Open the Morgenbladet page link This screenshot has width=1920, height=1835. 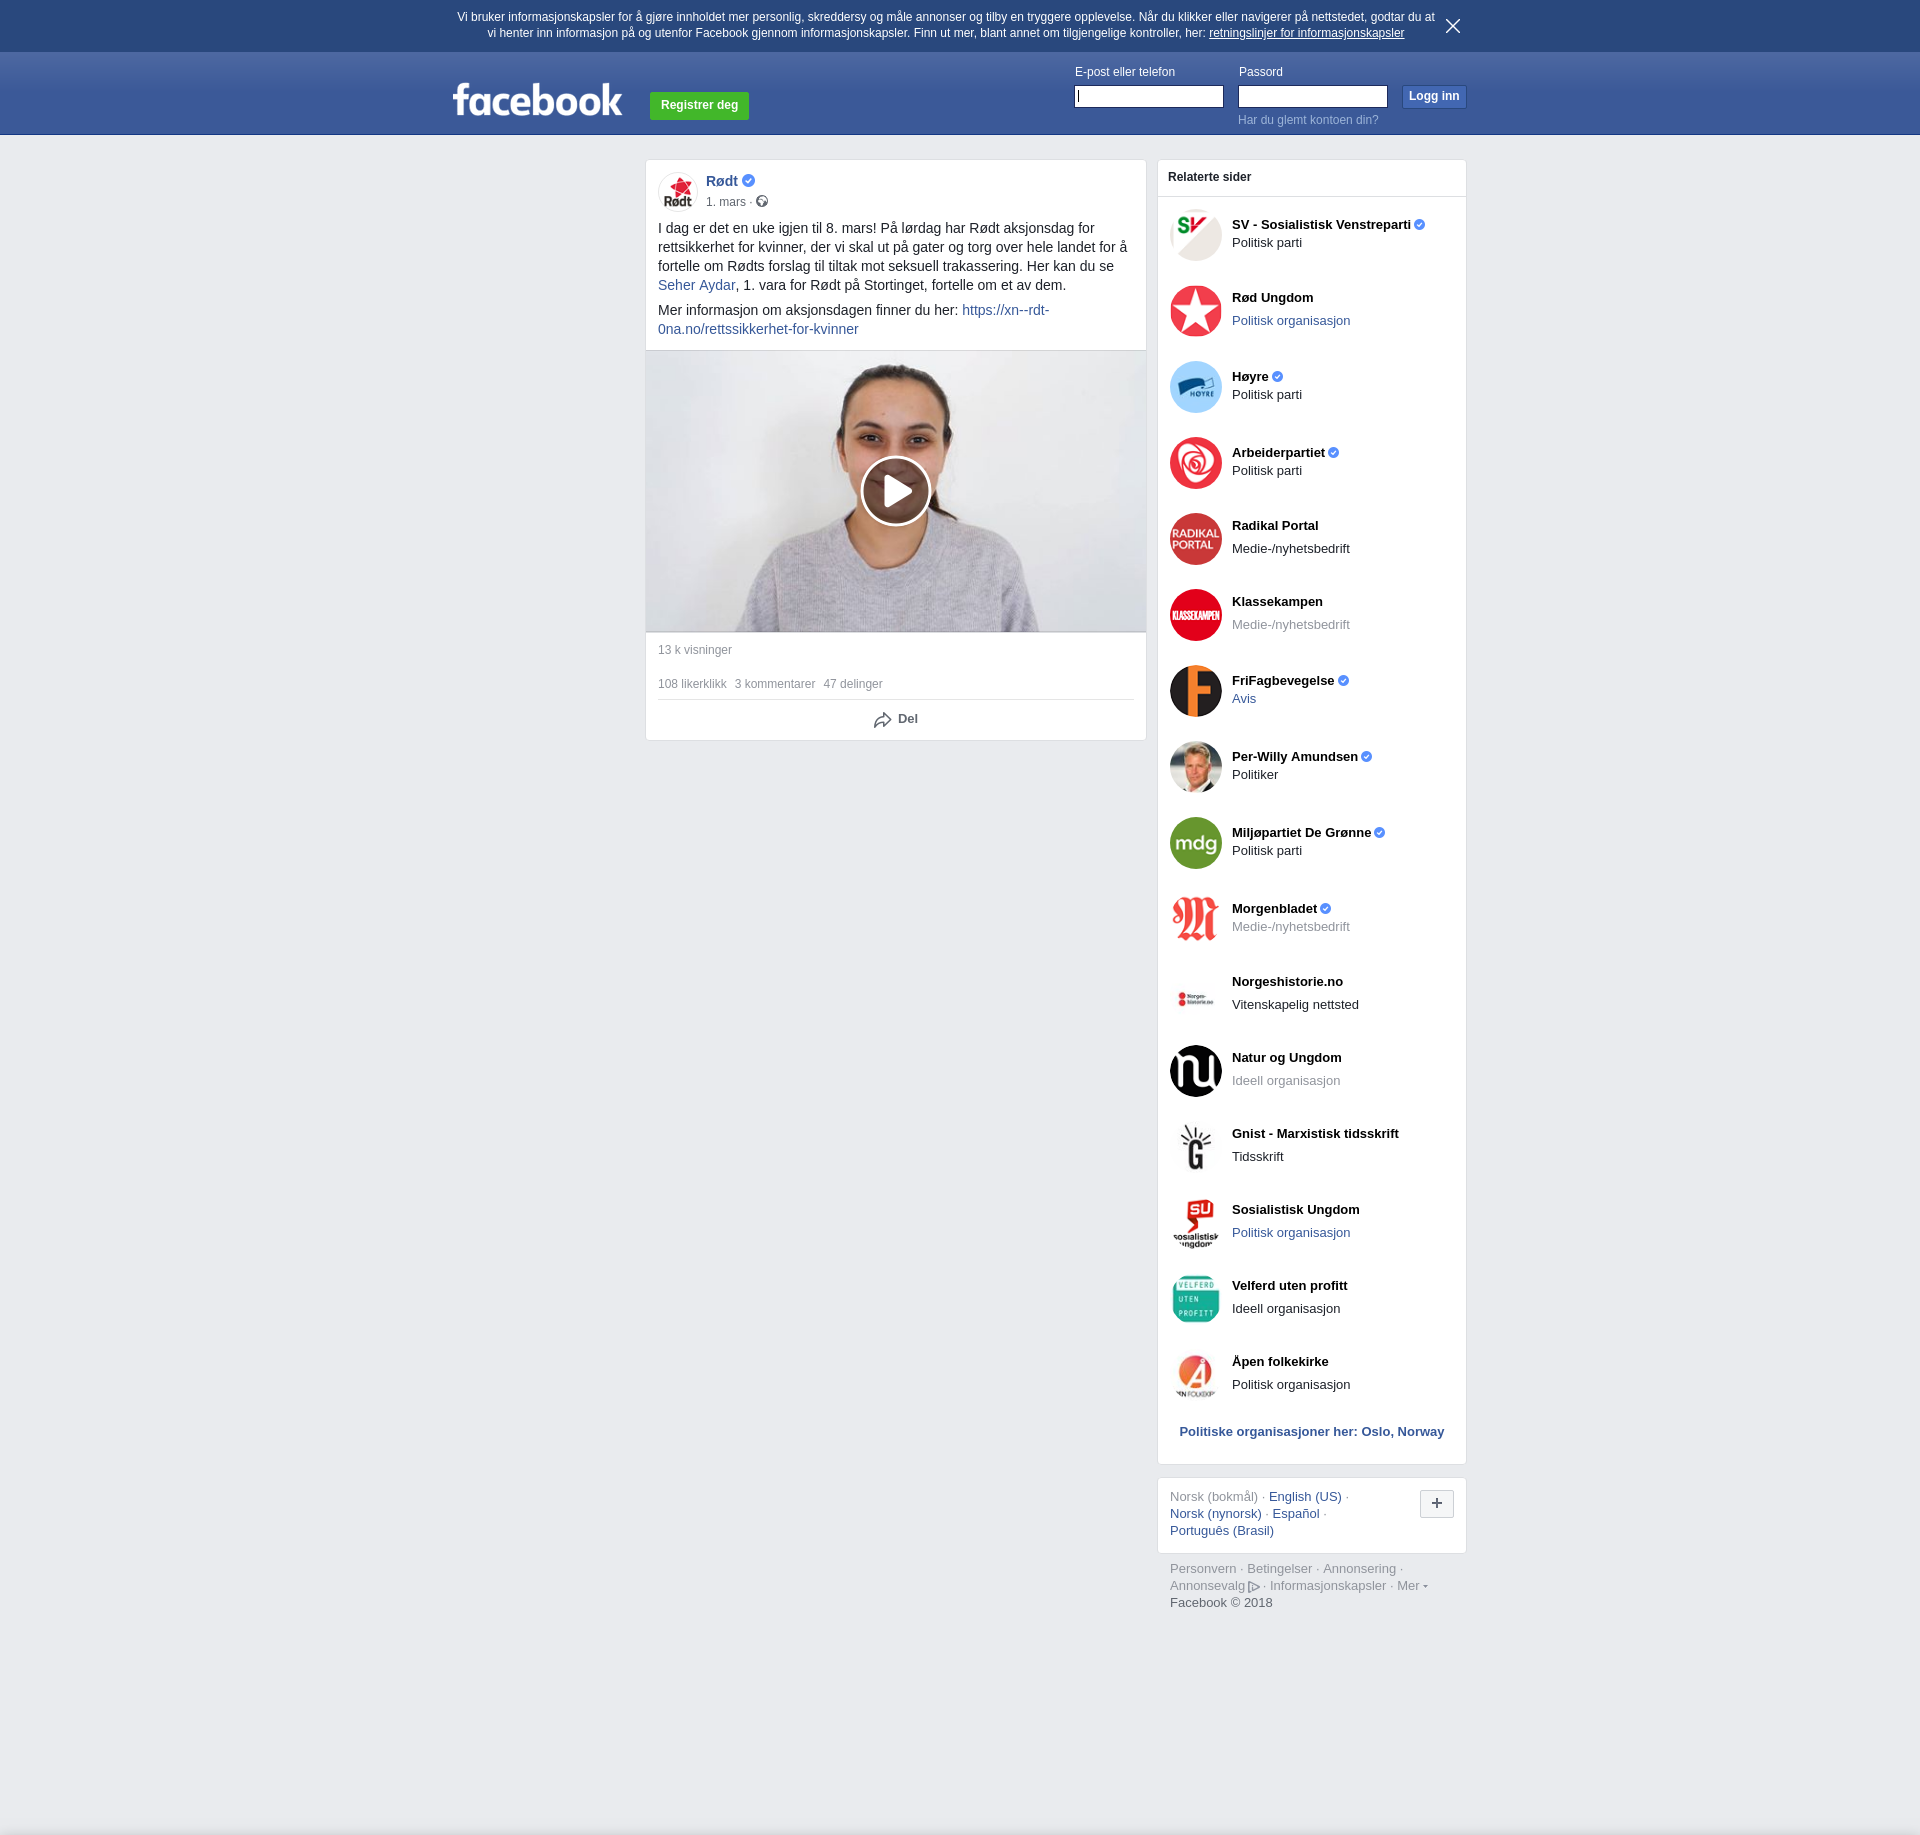pyautogui.click(x=1274, y=909)
